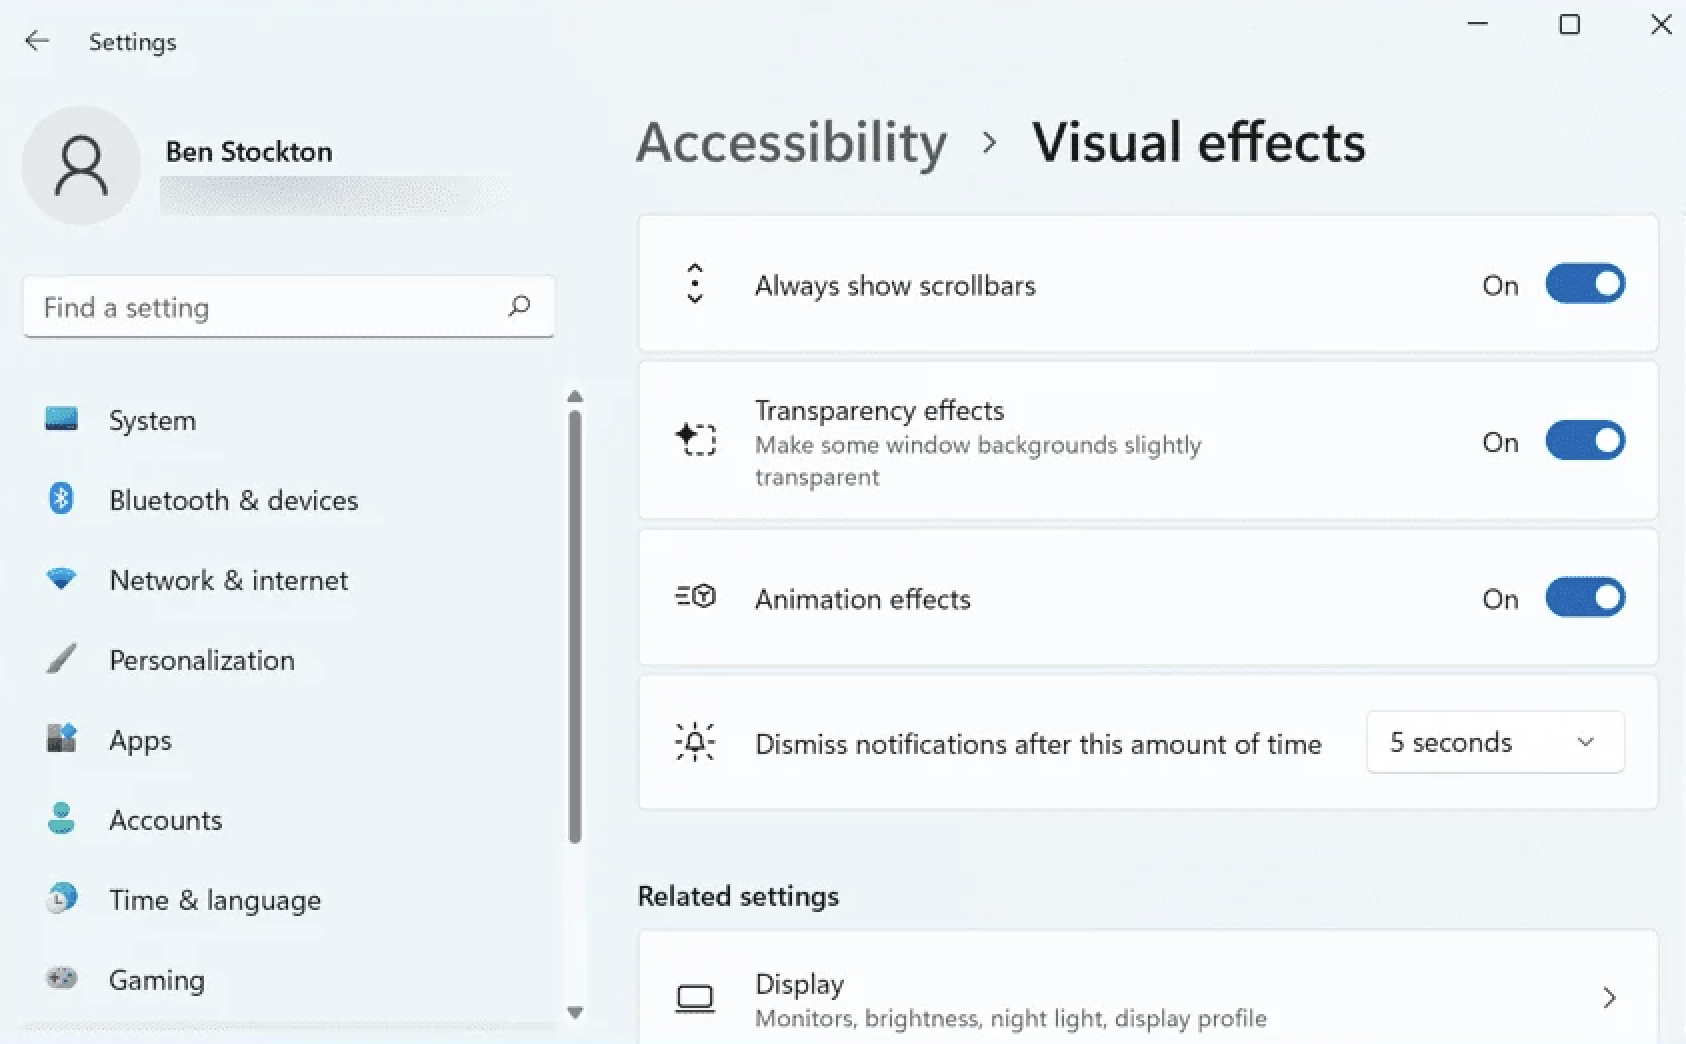Open the Display settings chevron
Screen dimensions: 1686x1044
pos(1609,997)
